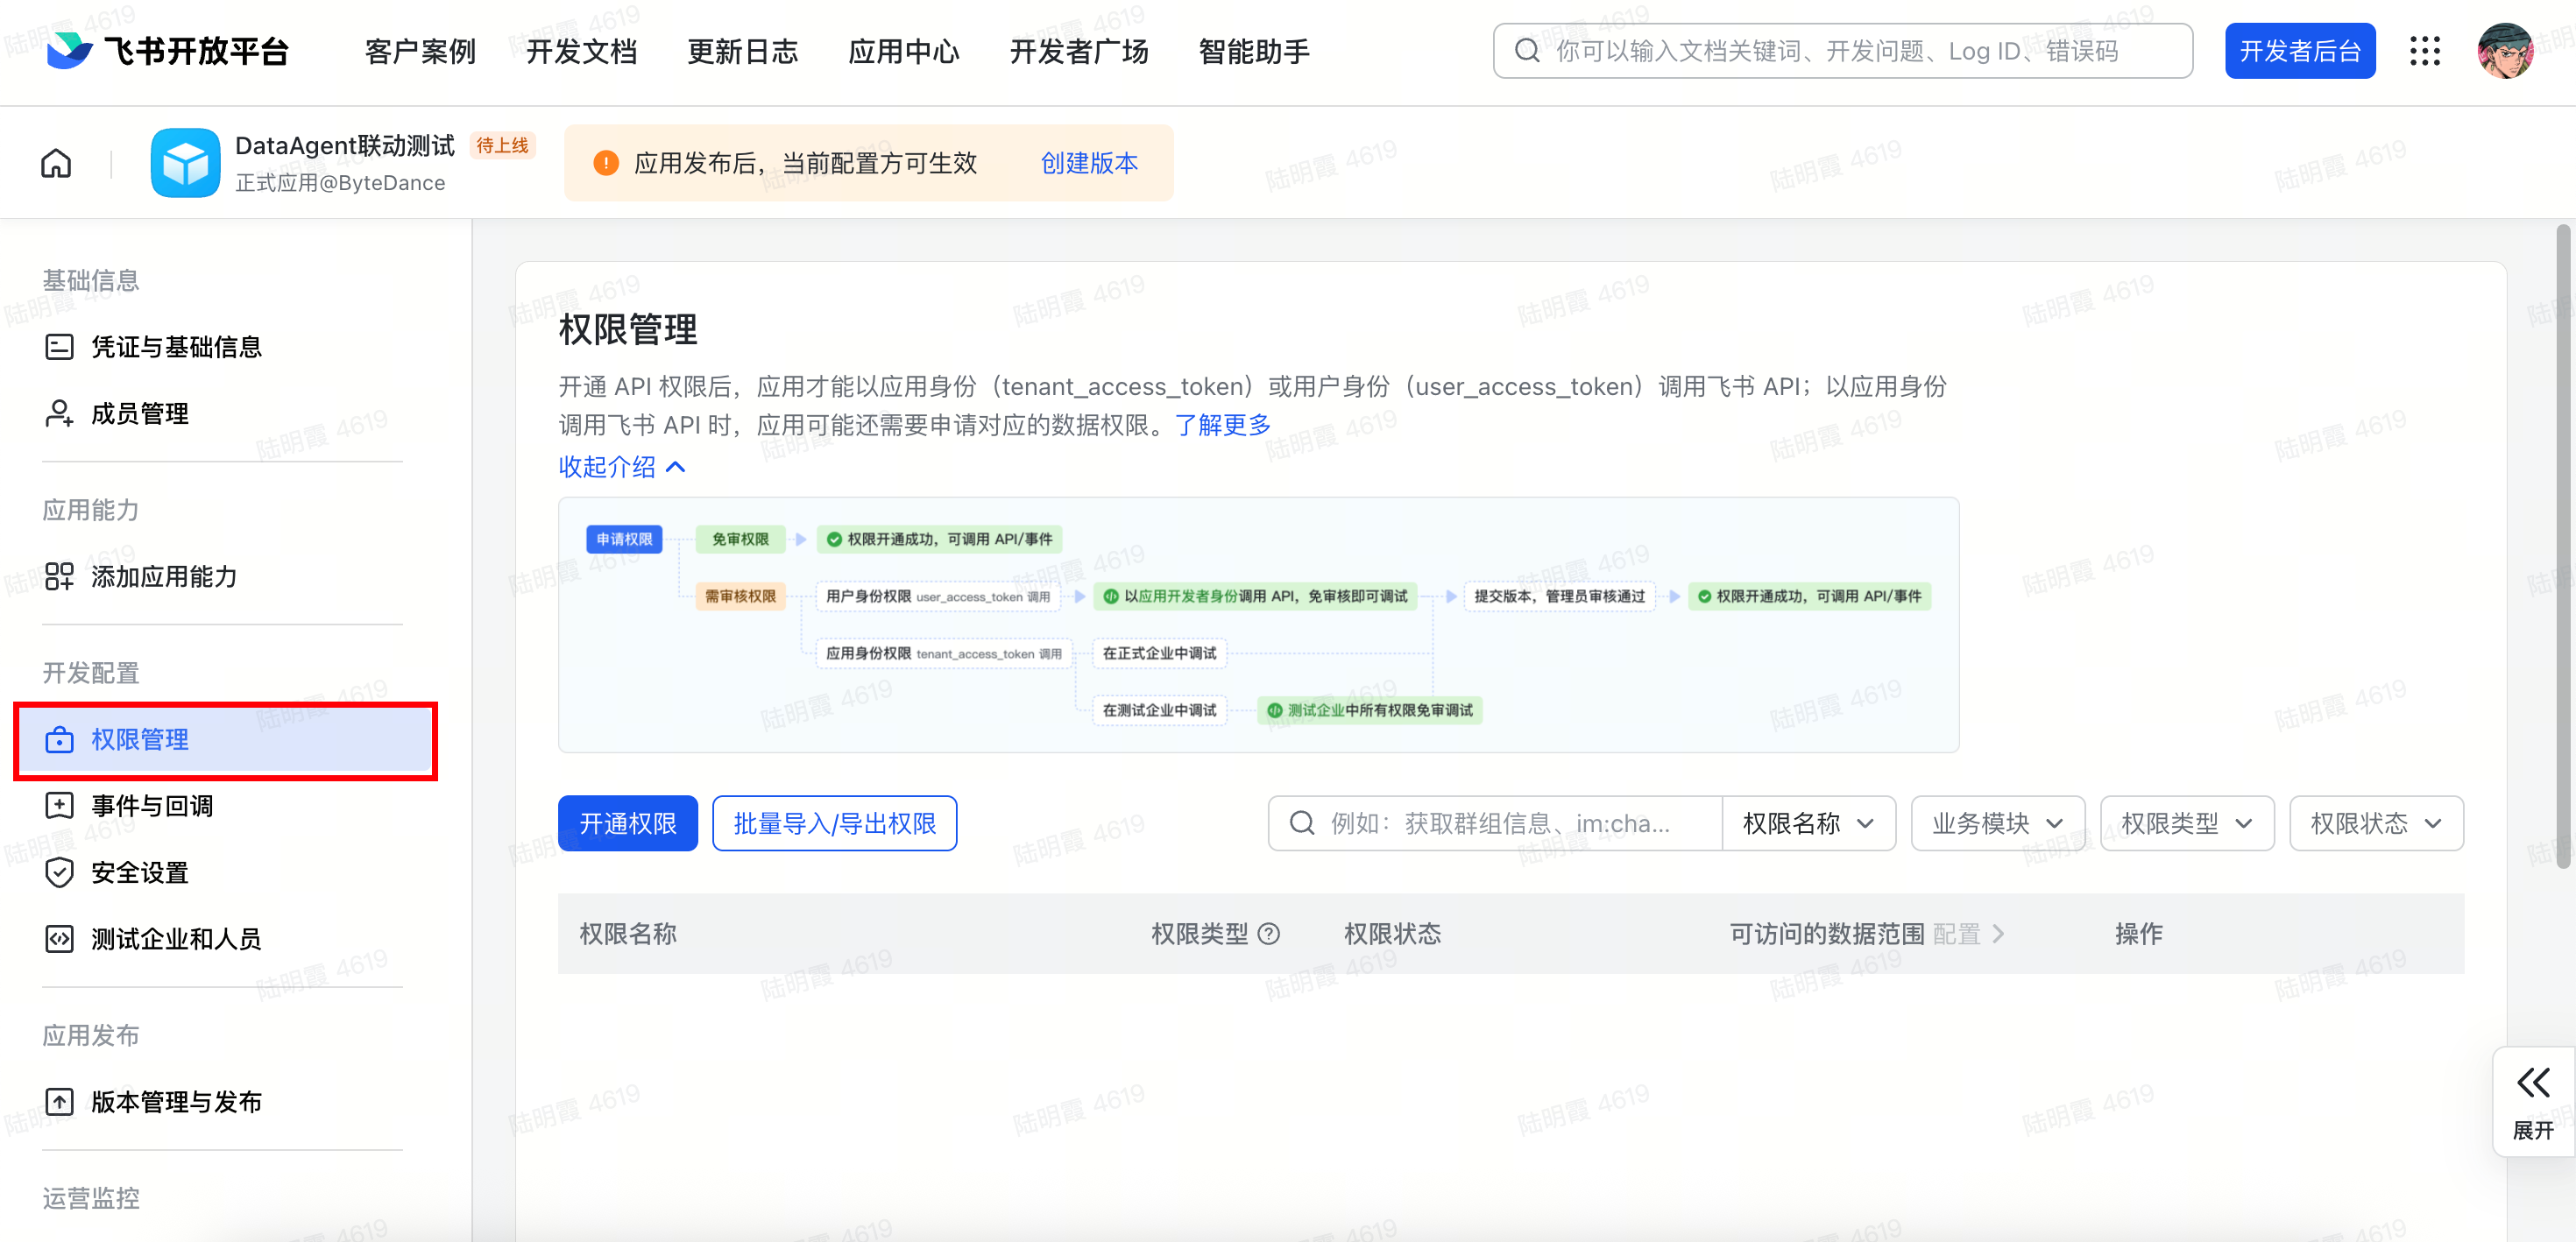
Task: Click the 开通权限 button
Action: point(627,823)
